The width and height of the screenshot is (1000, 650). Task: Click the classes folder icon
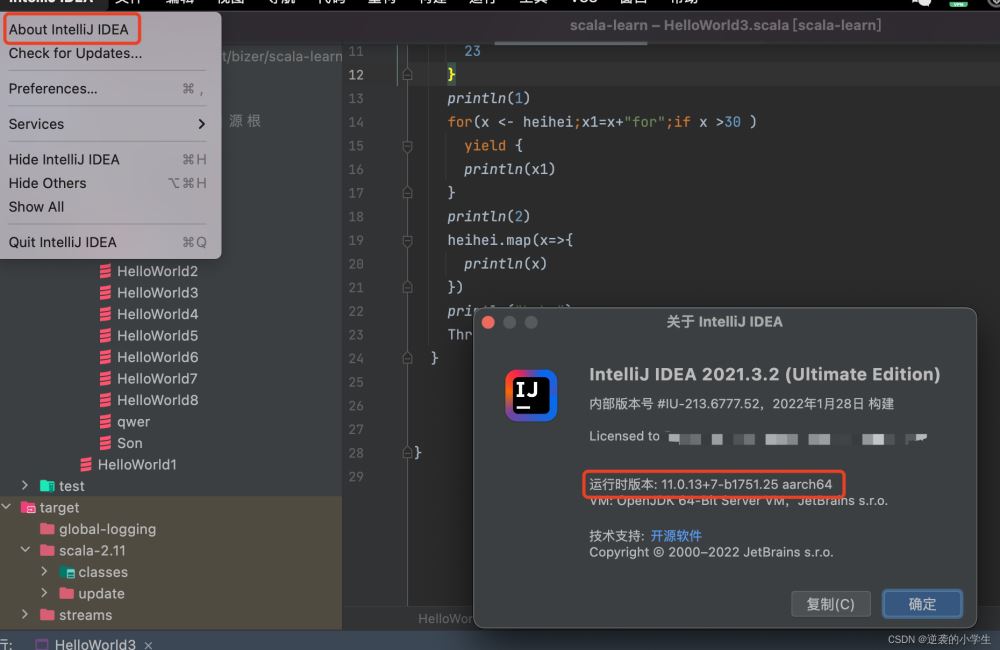67,572
